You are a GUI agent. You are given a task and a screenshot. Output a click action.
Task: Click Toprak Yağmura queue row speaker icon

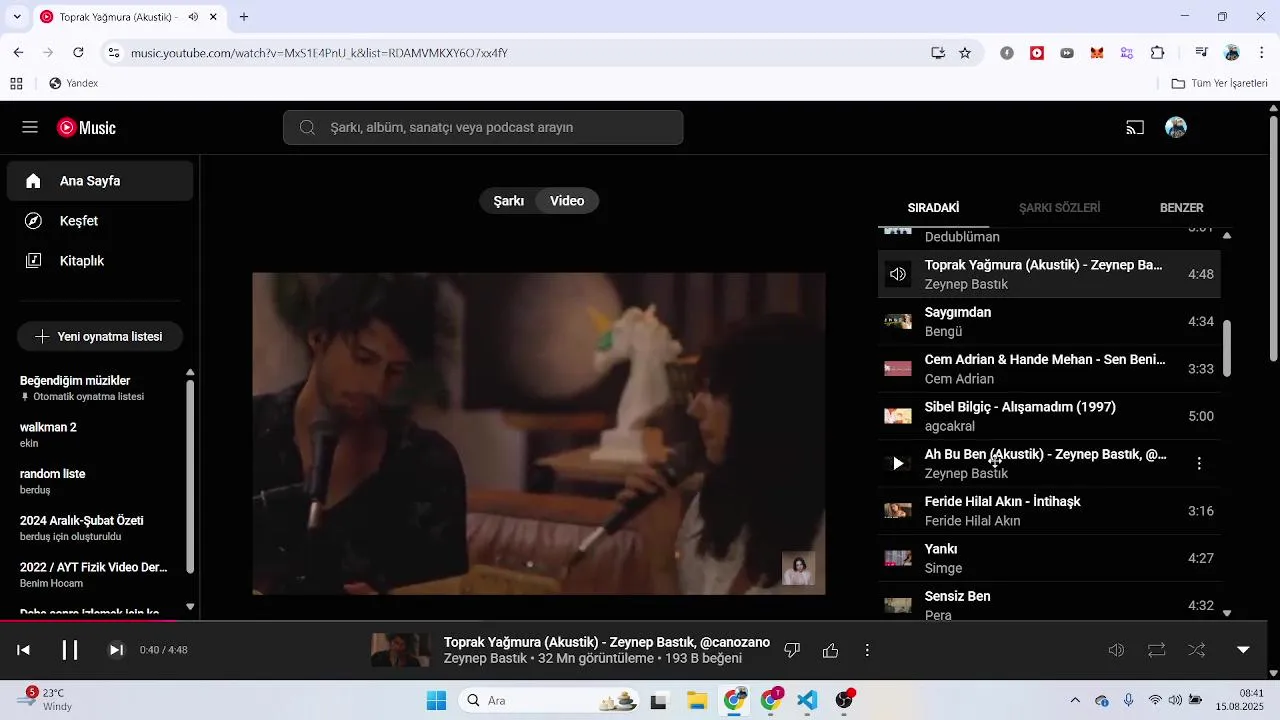click(898, 274)
